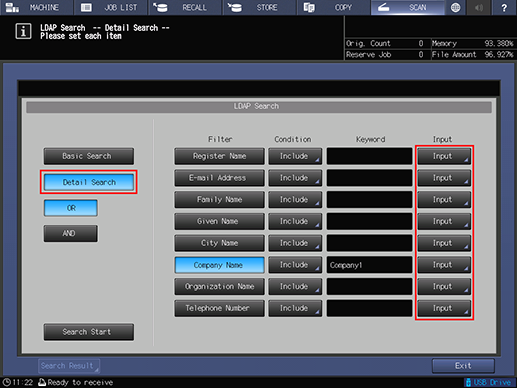Open Include condition for Organization Name
The height and width of the screenshot is (388, 517).
295,287
